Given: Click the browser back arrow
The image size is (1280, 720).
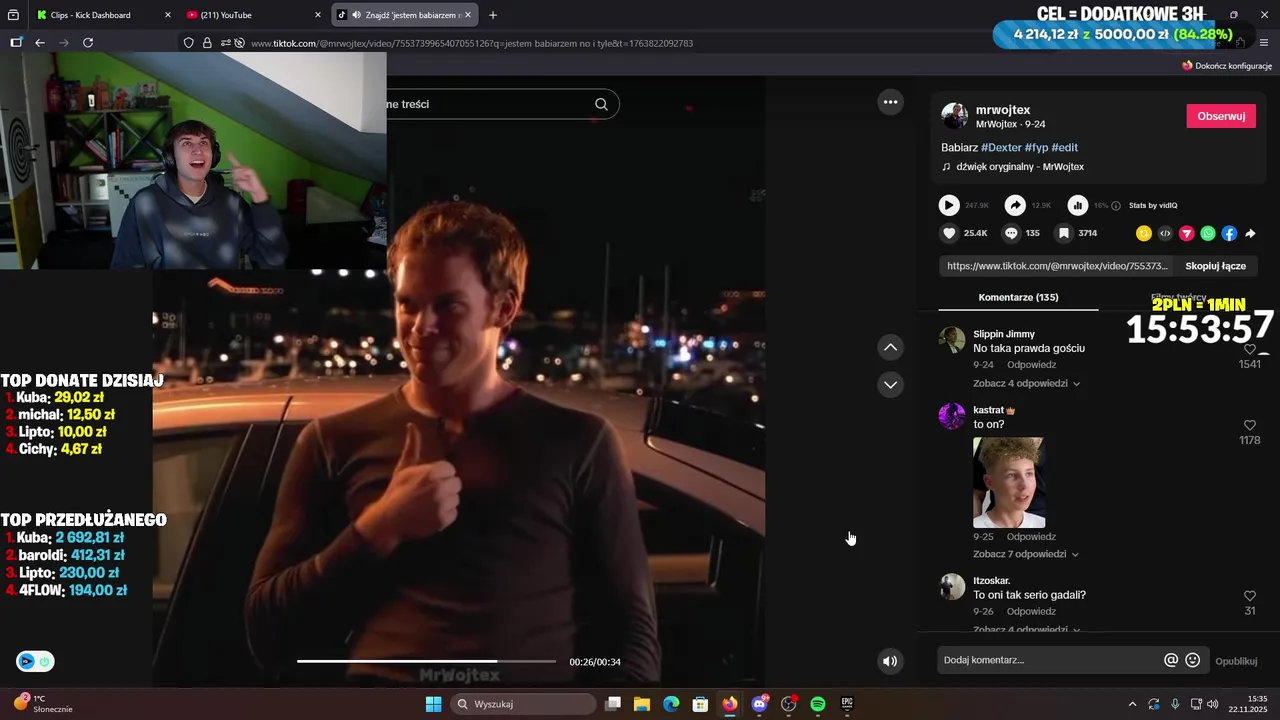Looking at the screenshot, I should point(40,43).
